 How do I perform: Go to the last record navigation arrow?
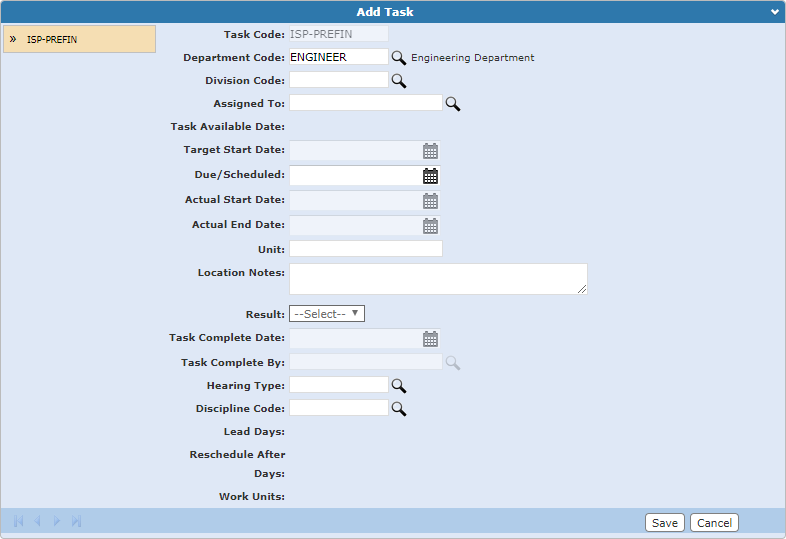click(x=77, y=522)
